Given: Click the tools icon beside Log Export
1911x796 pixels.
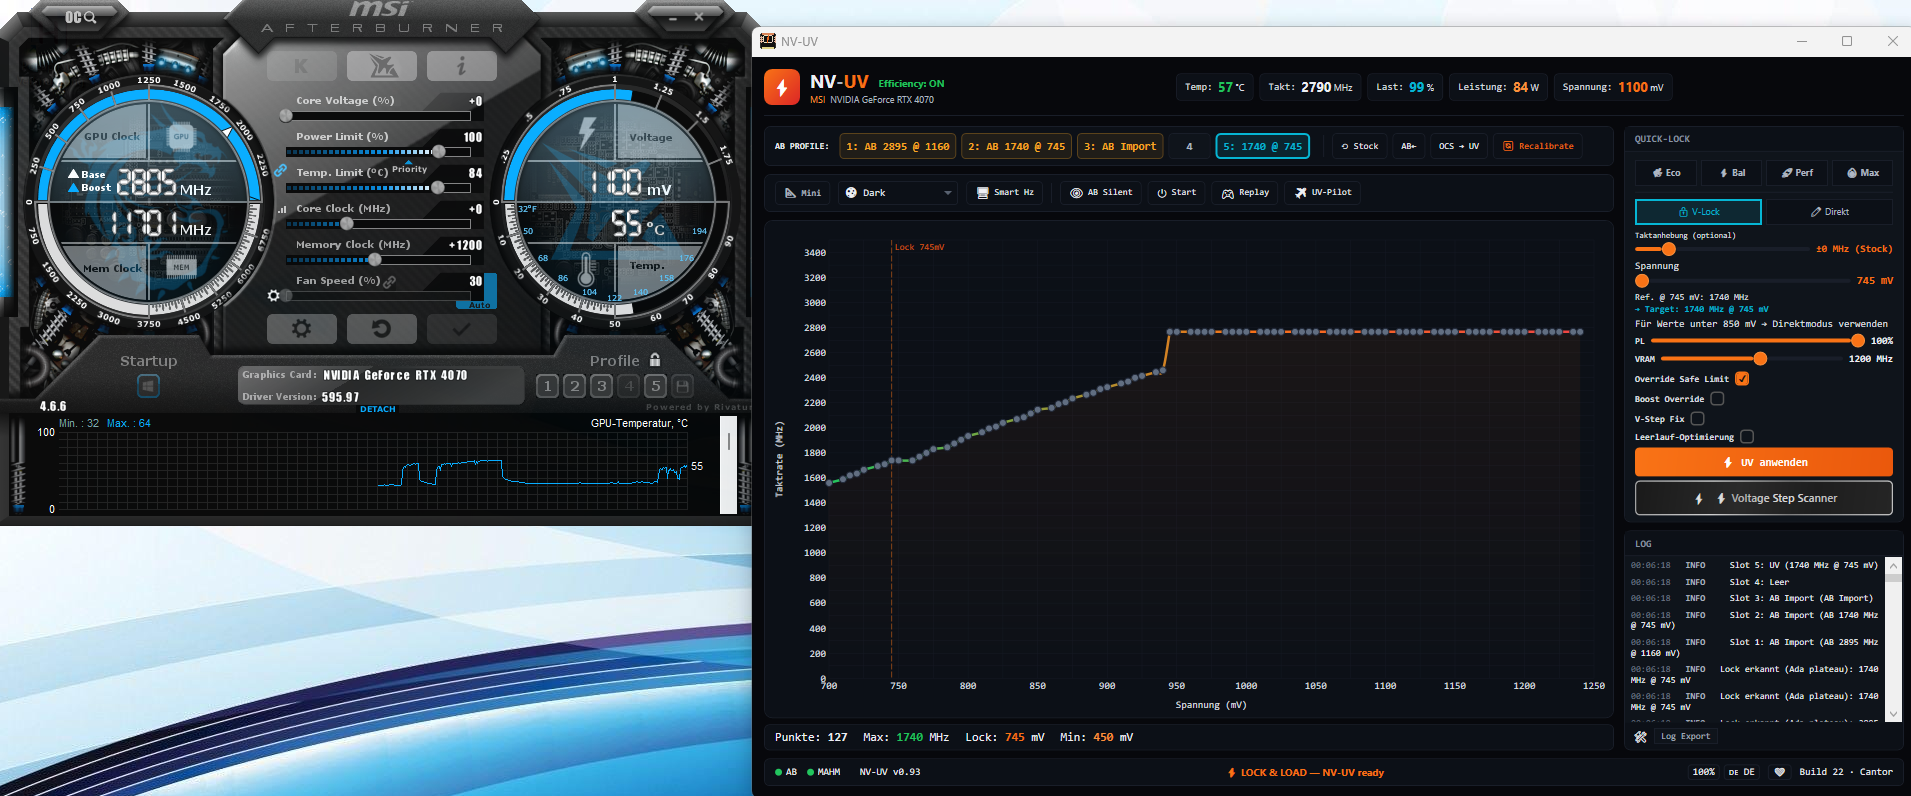Looking at the screenshot, I should [1641, 737].
